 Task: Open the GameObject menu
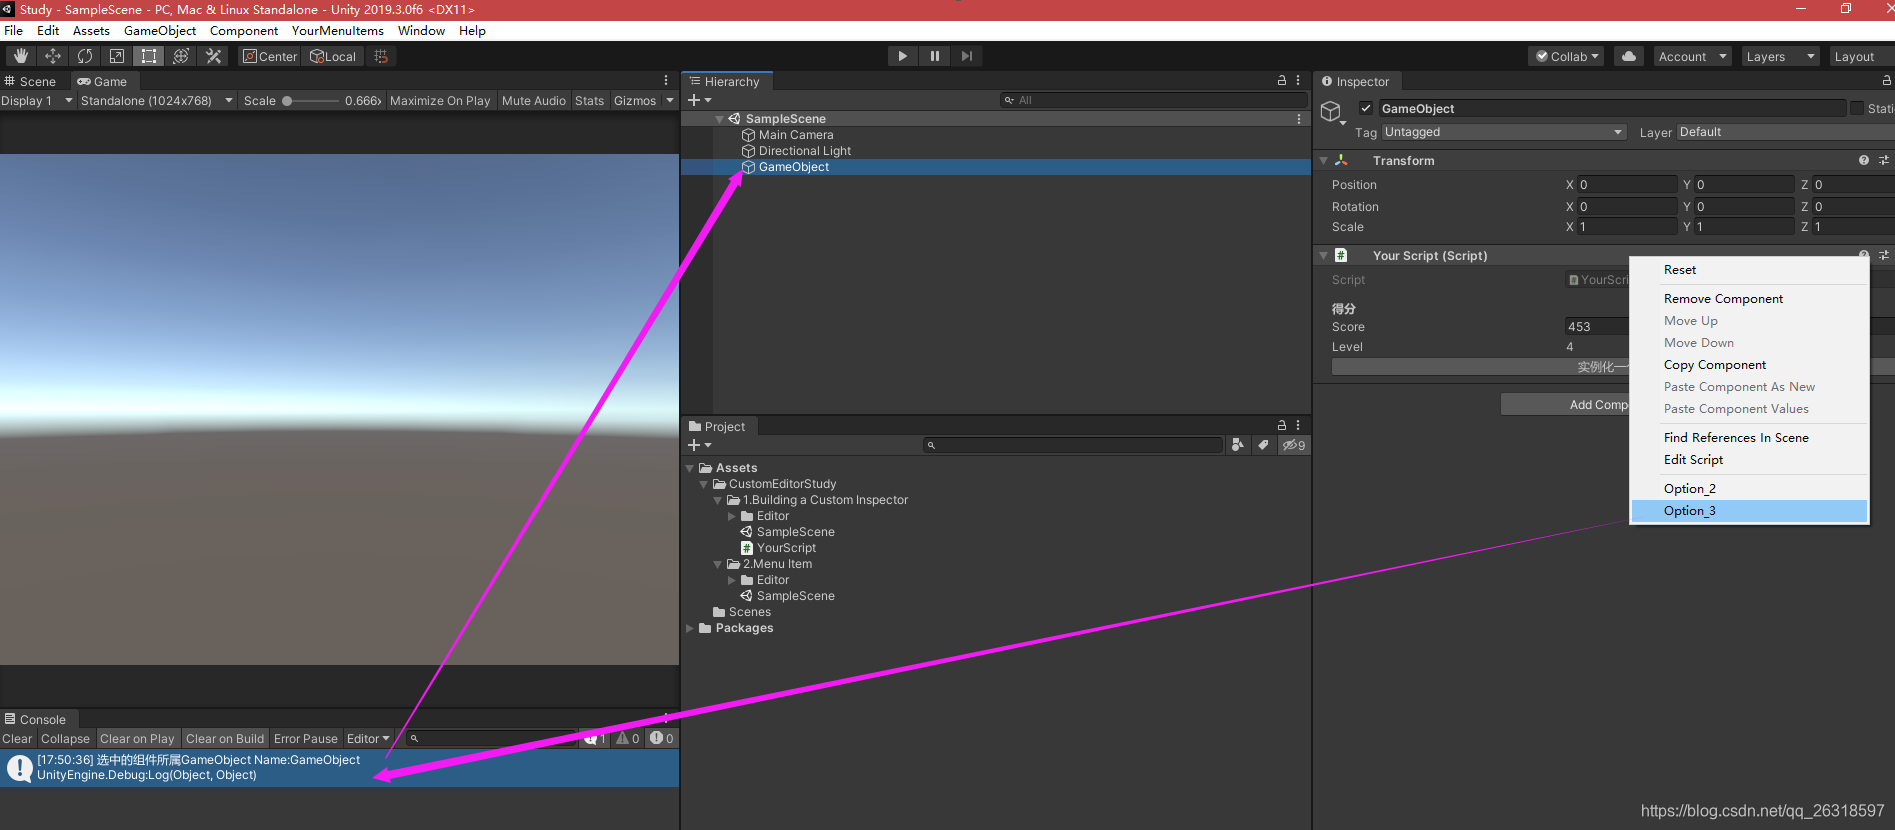pyautogui.click(x=160, y=31)
